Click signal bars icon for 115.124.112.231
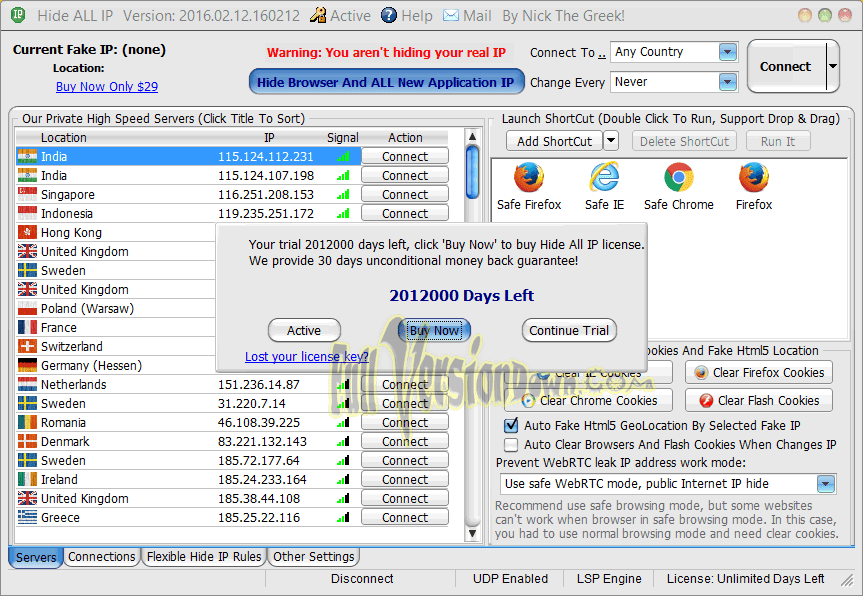The height and width of the screenshot is (596, 863). click(343, 157)
